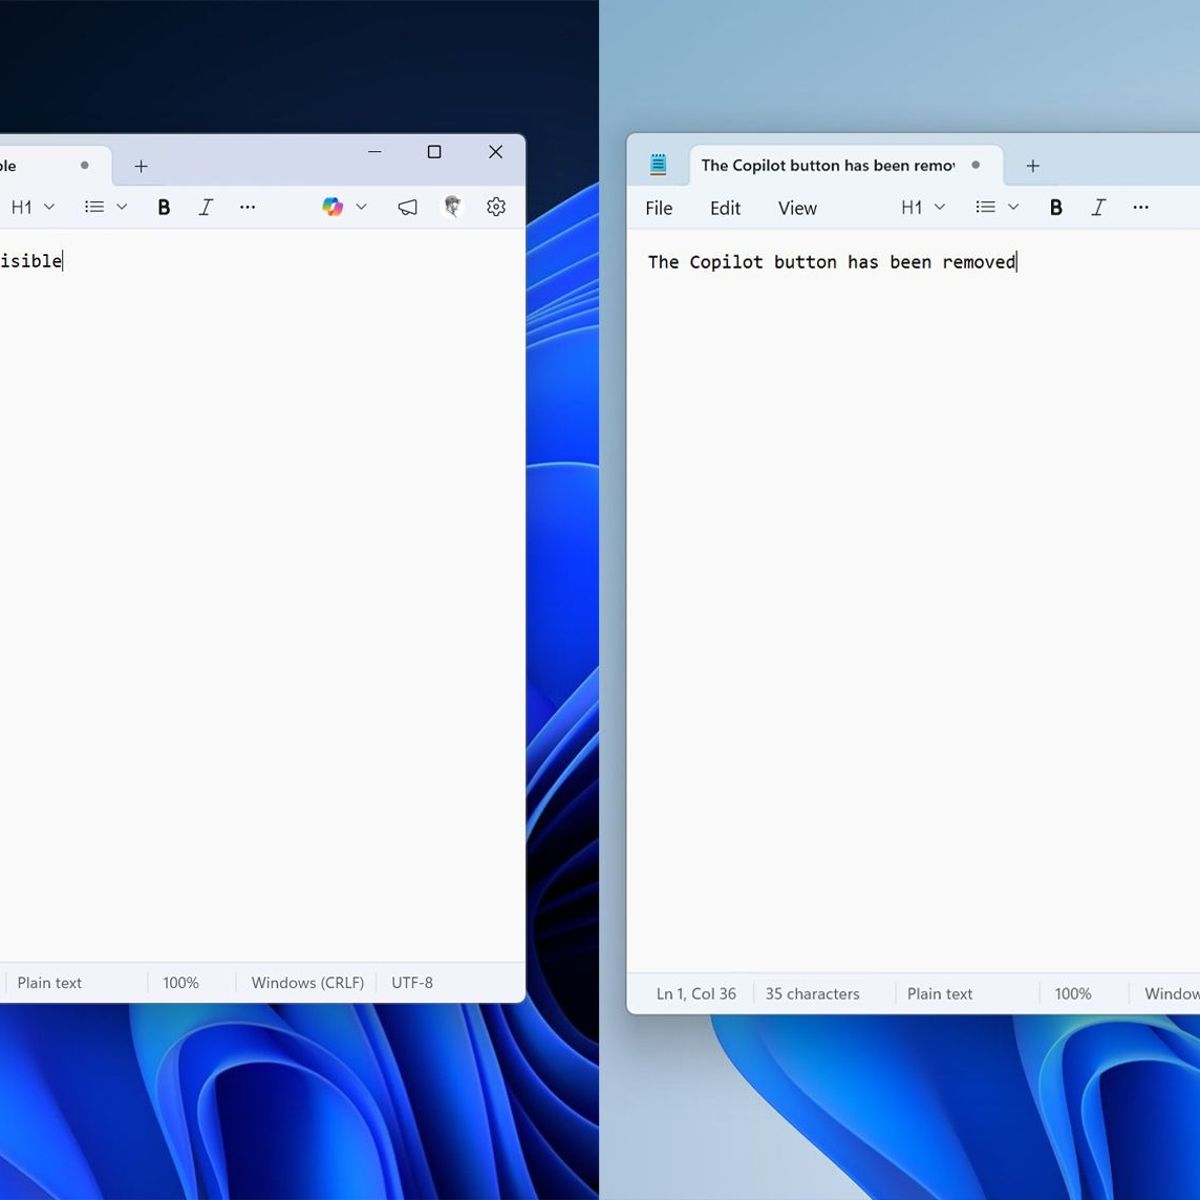The image size is (1200, 1200).
Task: Toggle bold formatting in the left Notepad window
Action: click(x=164, y=207)
